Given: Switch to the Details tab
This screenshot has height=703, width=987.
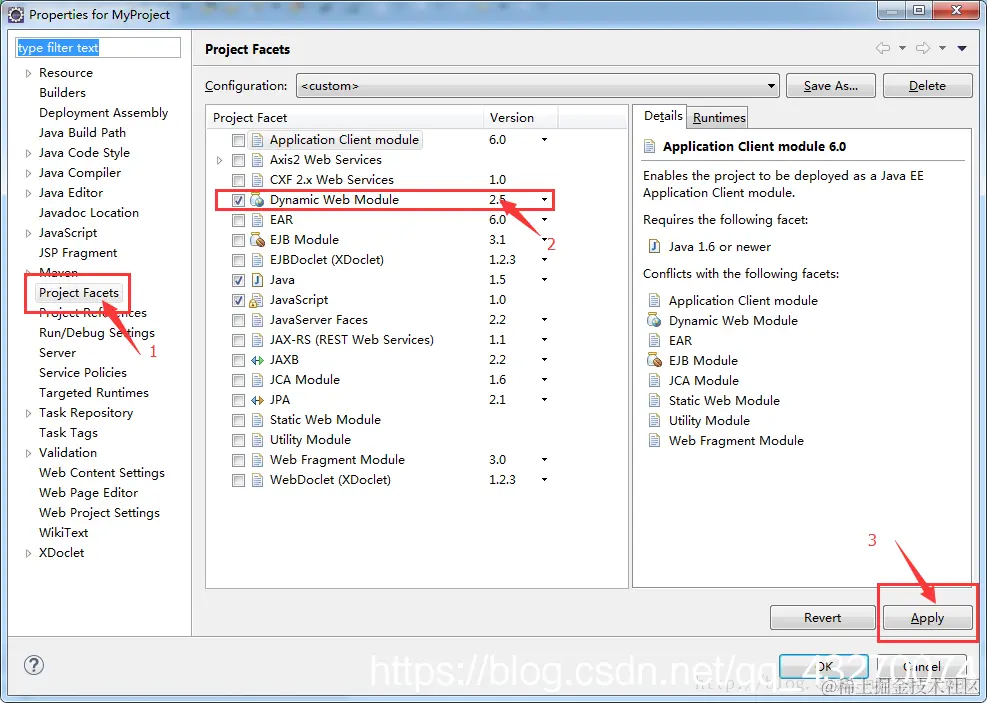Looking at the screenshot, I should point(663,116).
